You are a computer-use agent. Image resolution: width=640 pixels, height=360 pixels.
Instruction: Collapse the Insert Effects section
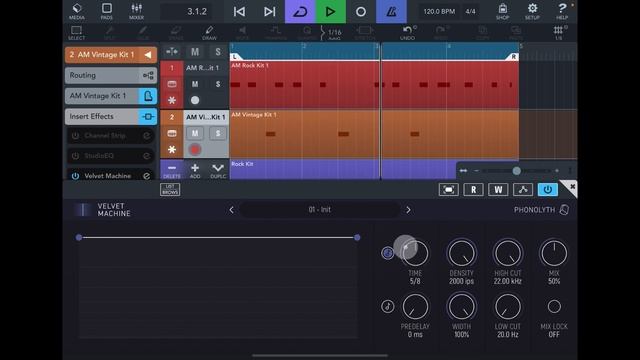(x=111, y=116)
